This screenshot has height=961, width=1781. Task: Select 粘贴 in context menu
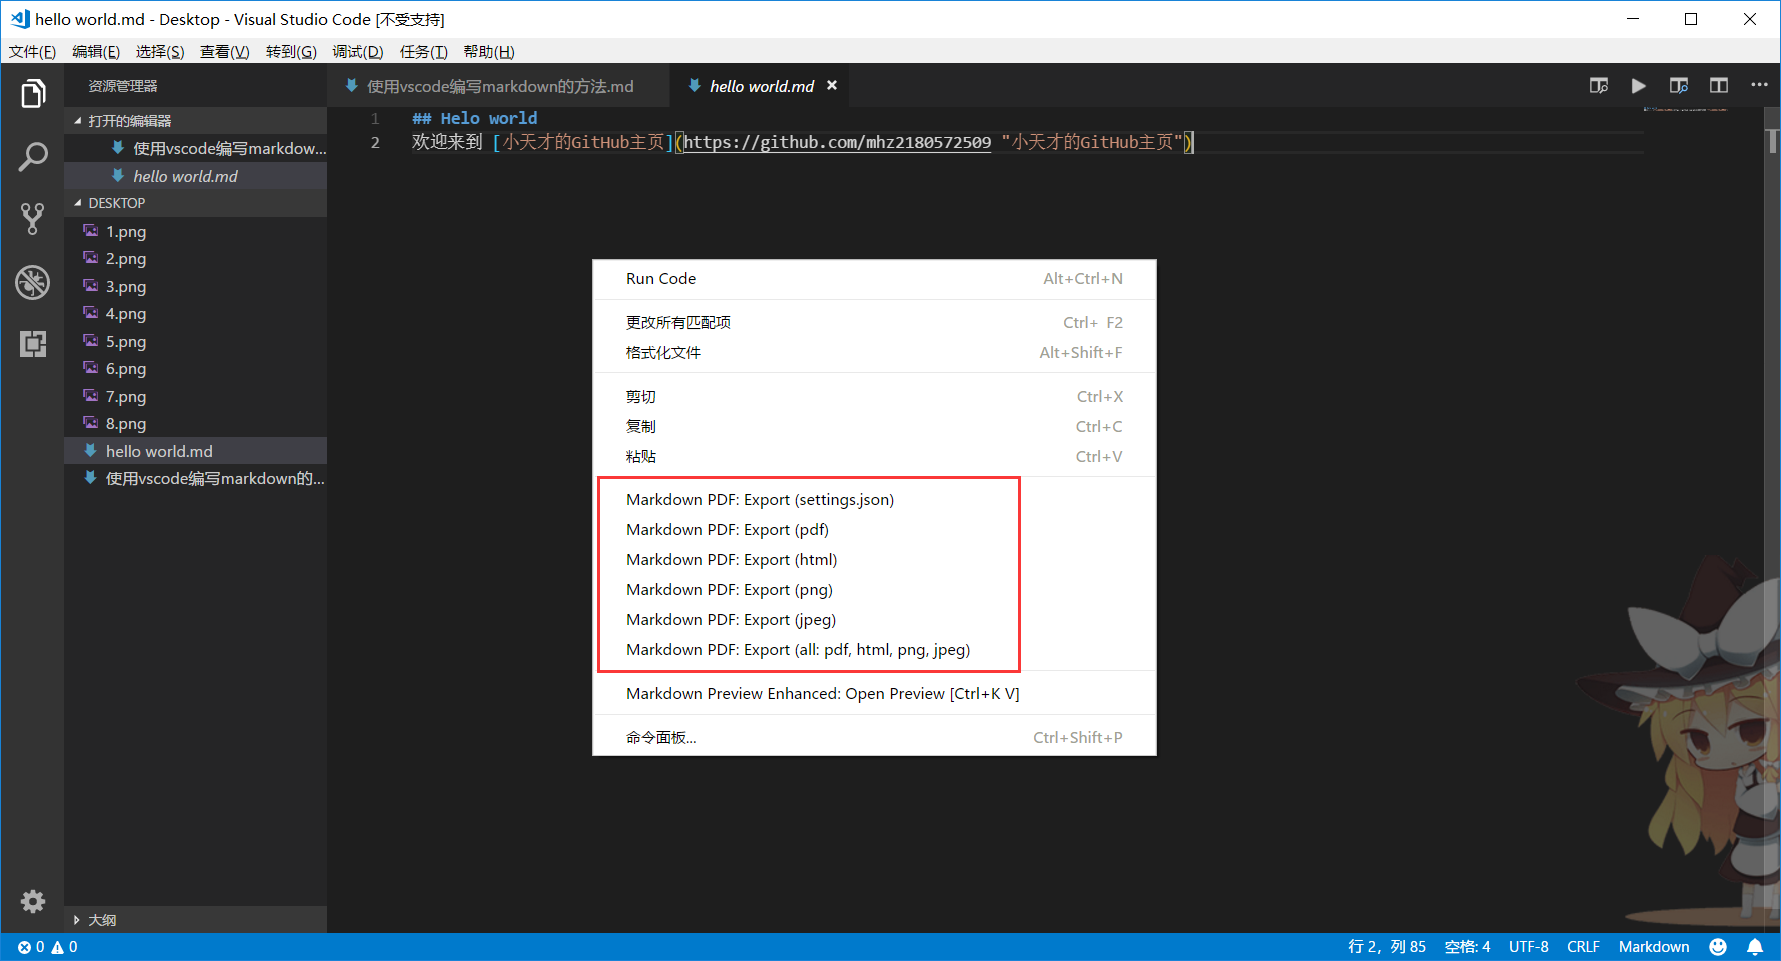pos(874,457)
